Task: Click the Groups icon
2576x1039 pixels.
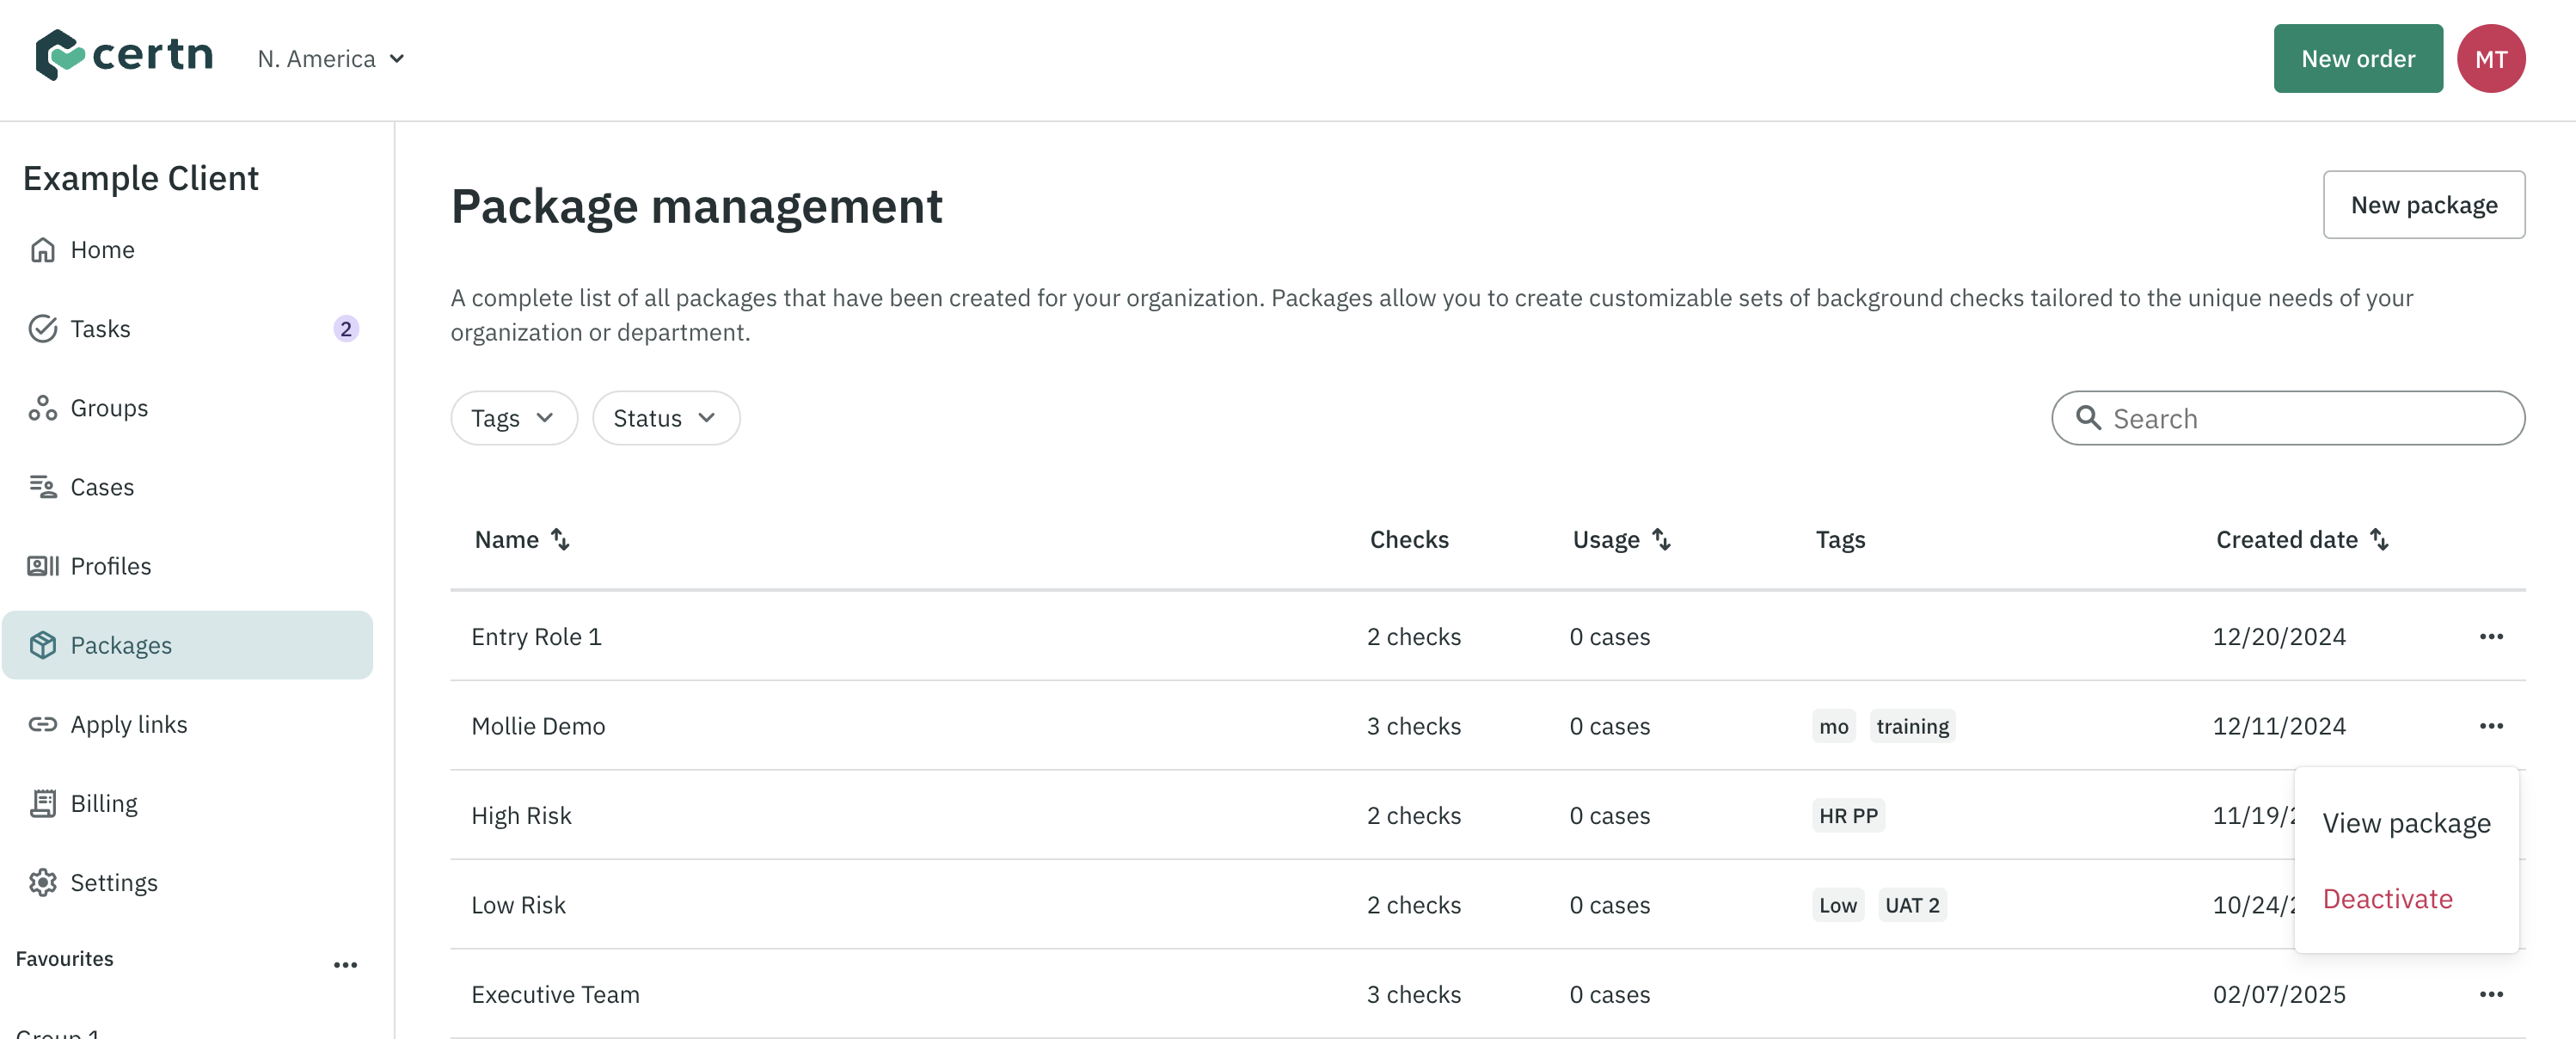Action: 43,407
